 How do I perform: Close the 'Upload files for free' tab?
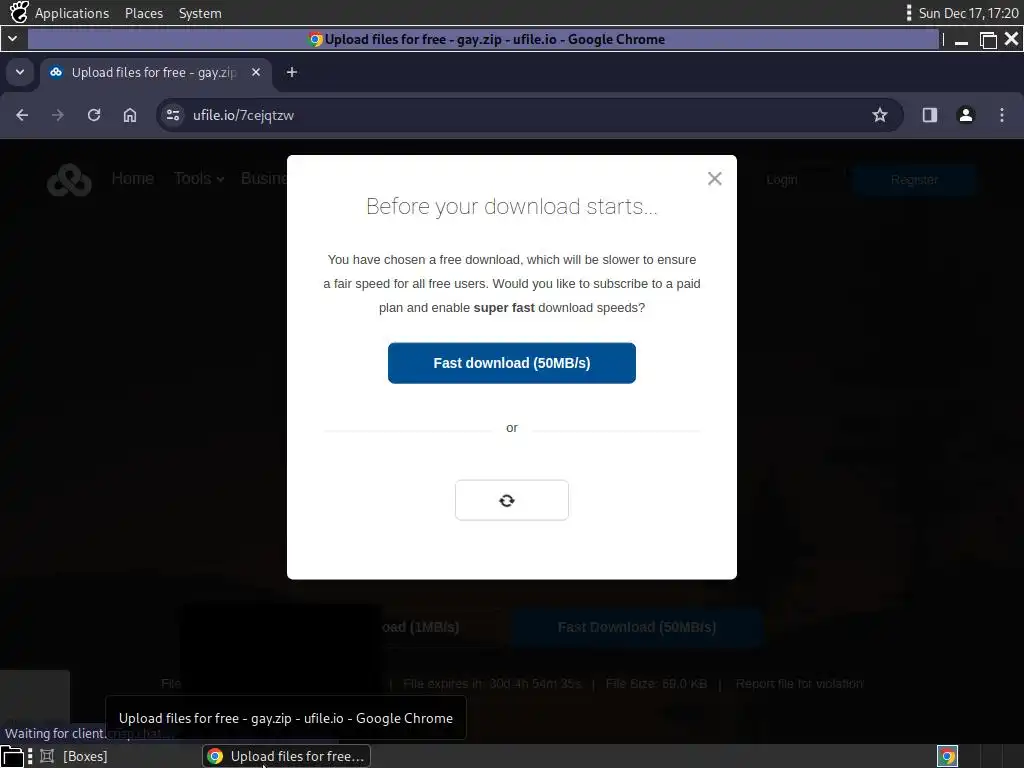tap(256, 72)
